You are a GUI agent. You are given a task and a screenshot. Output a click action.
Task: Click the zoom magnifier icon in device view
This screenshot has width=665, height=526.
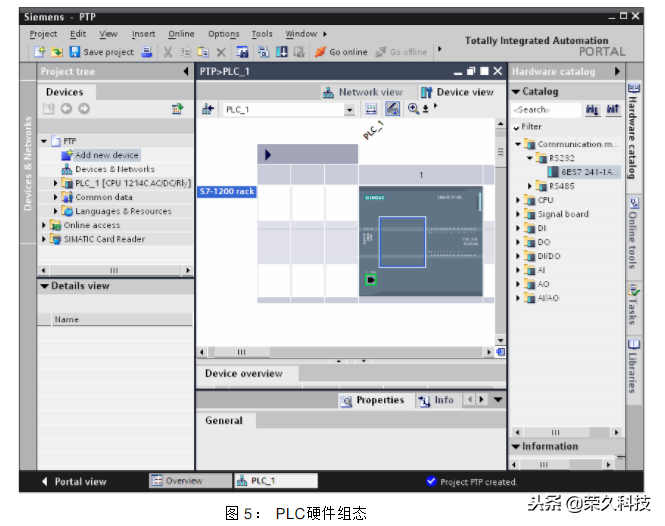coord(413,109)
